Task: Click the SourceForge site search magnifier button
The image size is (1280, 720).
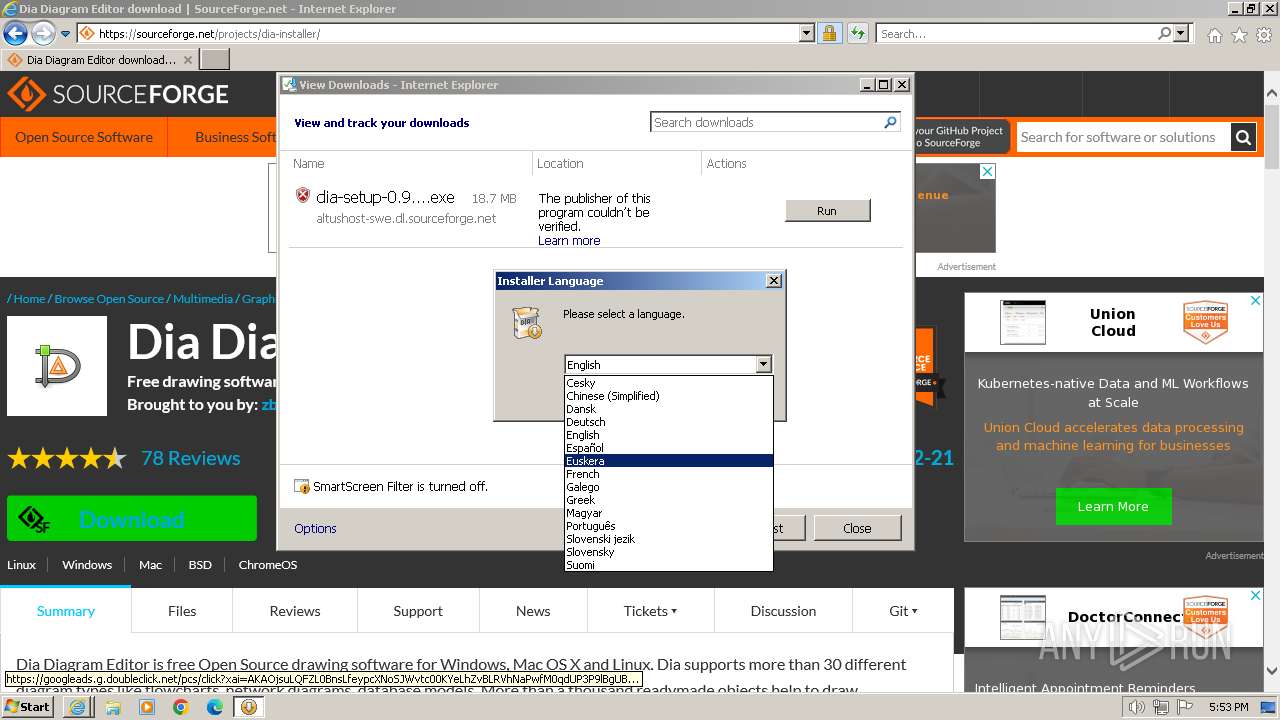Action: 1243,137
